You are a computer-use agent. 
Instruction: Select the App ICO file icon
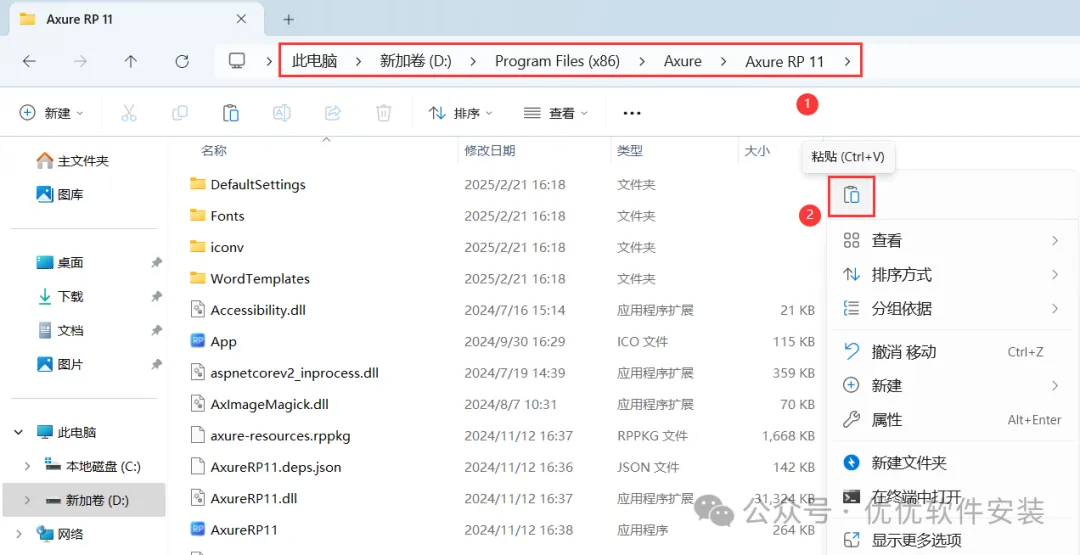(198, 342)
